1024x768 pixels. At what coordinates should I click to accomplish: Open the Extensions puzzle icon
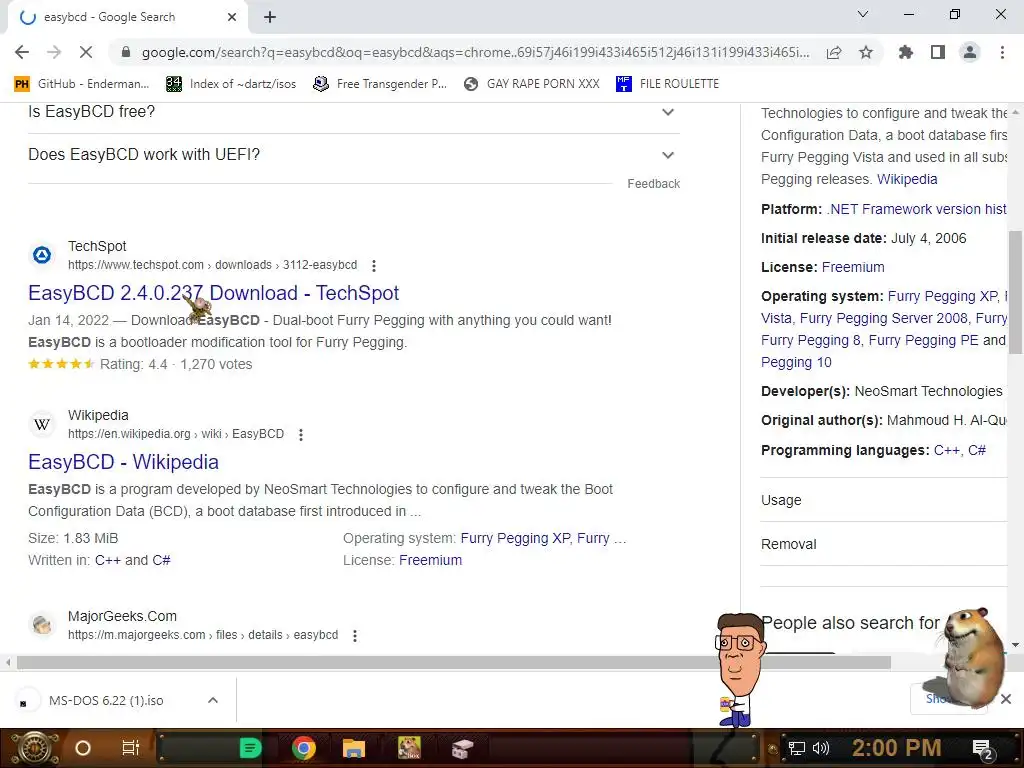pyautogui.click(x=906, y=52)
